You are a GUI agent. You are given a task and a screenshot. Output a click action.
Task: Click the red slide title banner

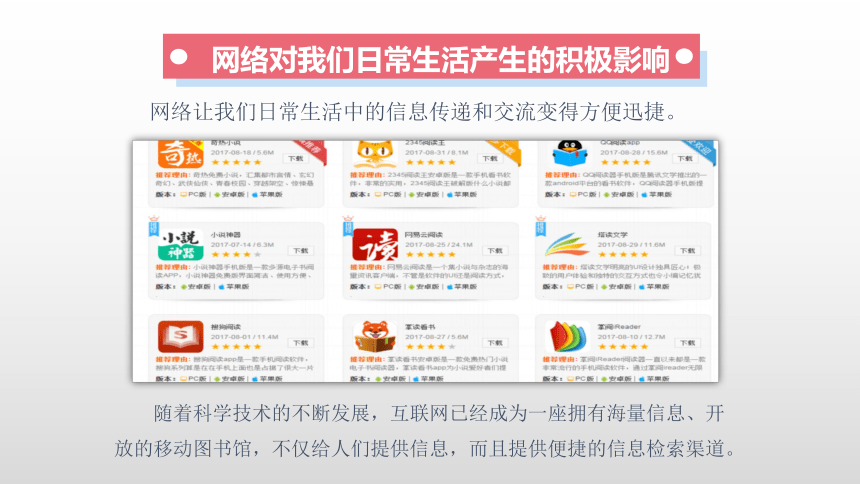pyautogui.click(x=431, y=57)
